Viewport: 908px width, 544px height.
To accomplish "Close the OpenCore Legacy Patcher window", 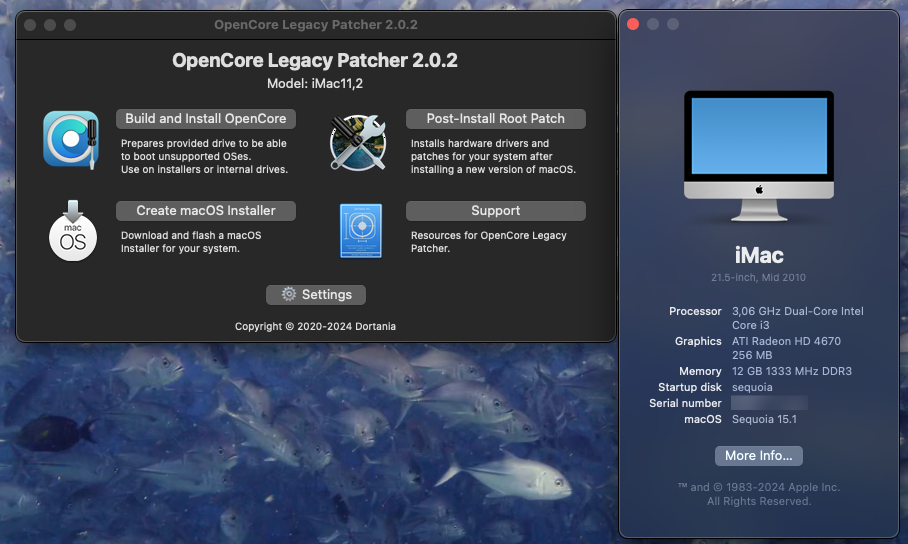I will point(30,25).
